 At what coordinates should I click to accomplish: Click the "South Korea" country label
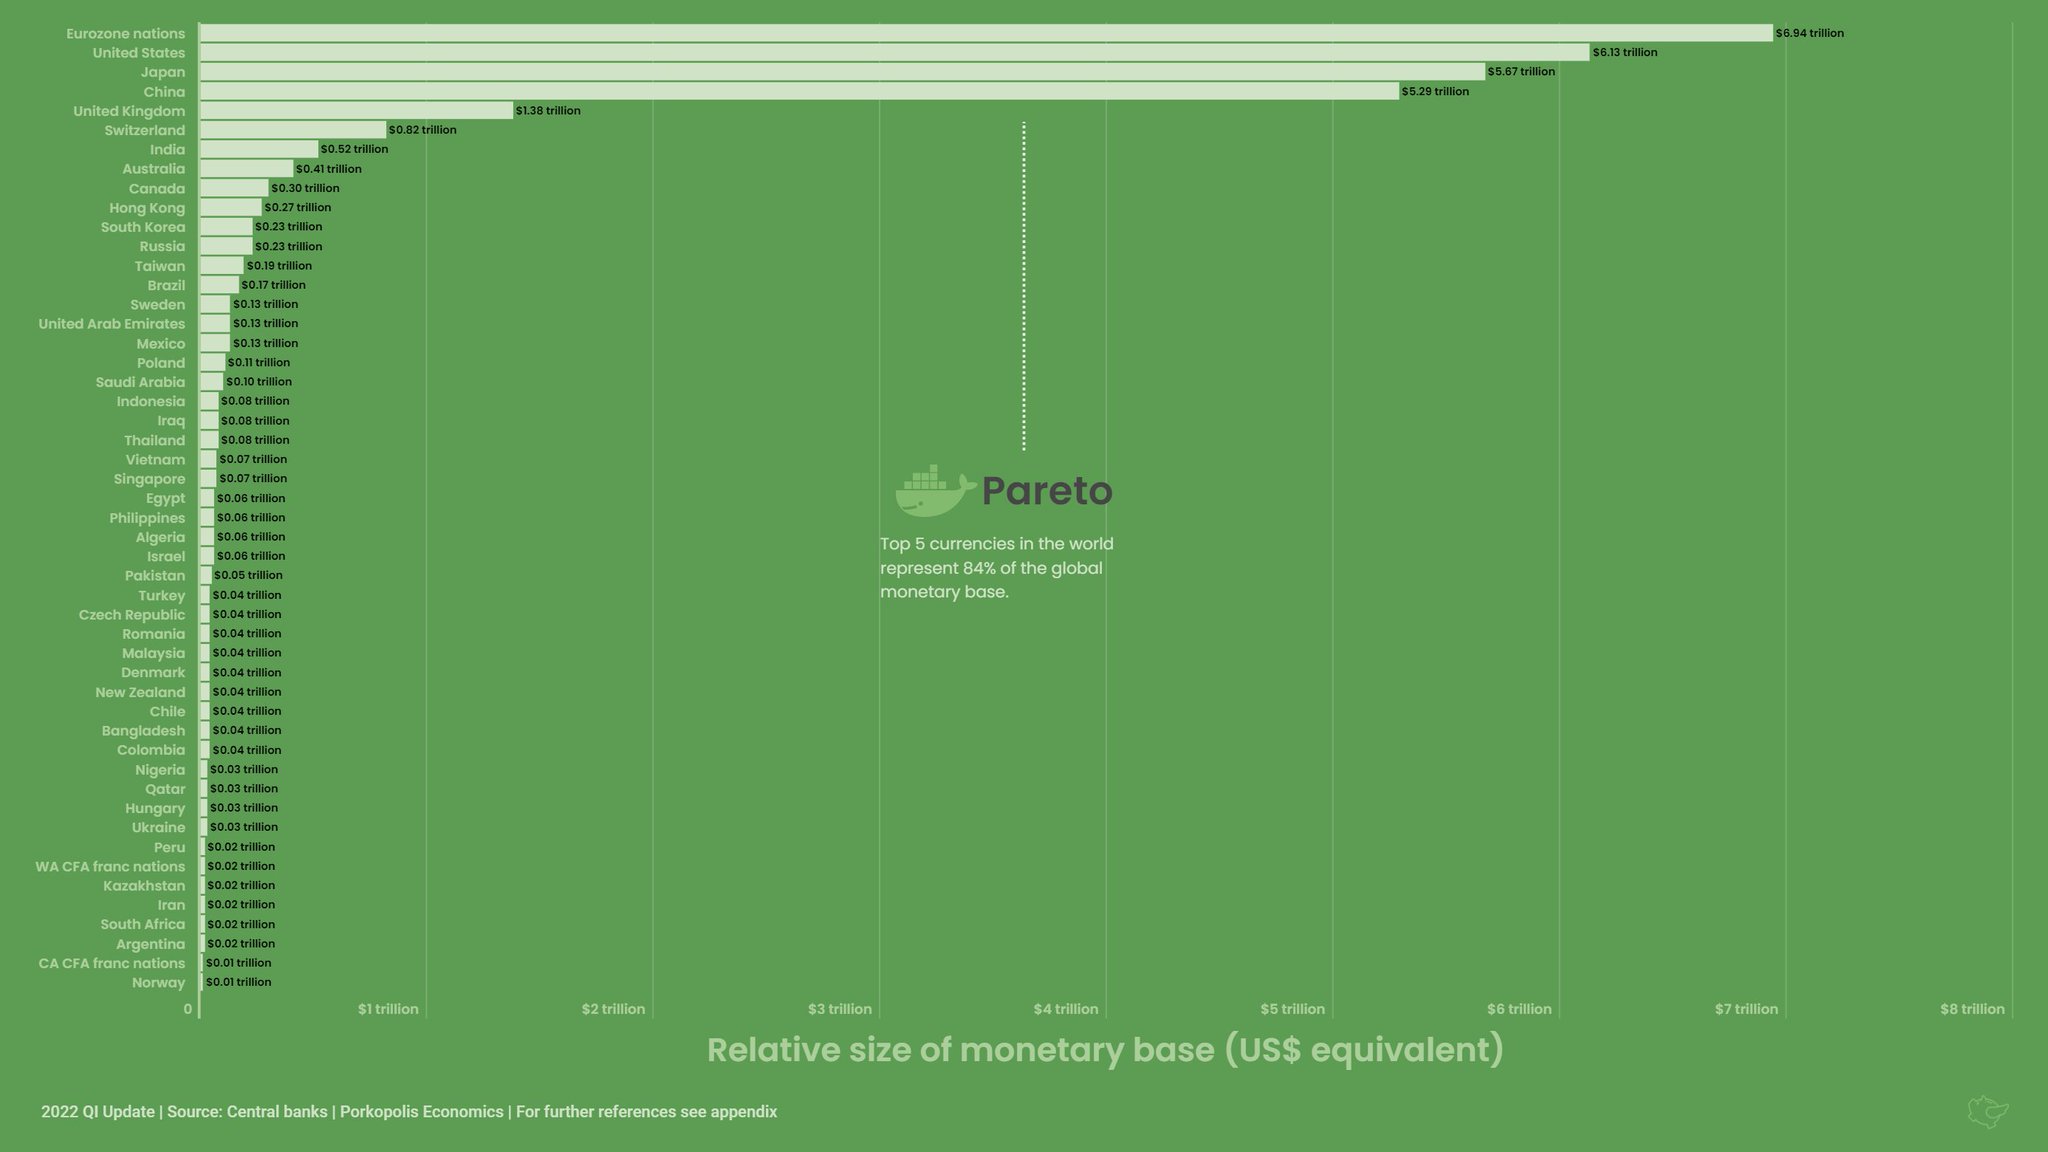coord(143,227)
